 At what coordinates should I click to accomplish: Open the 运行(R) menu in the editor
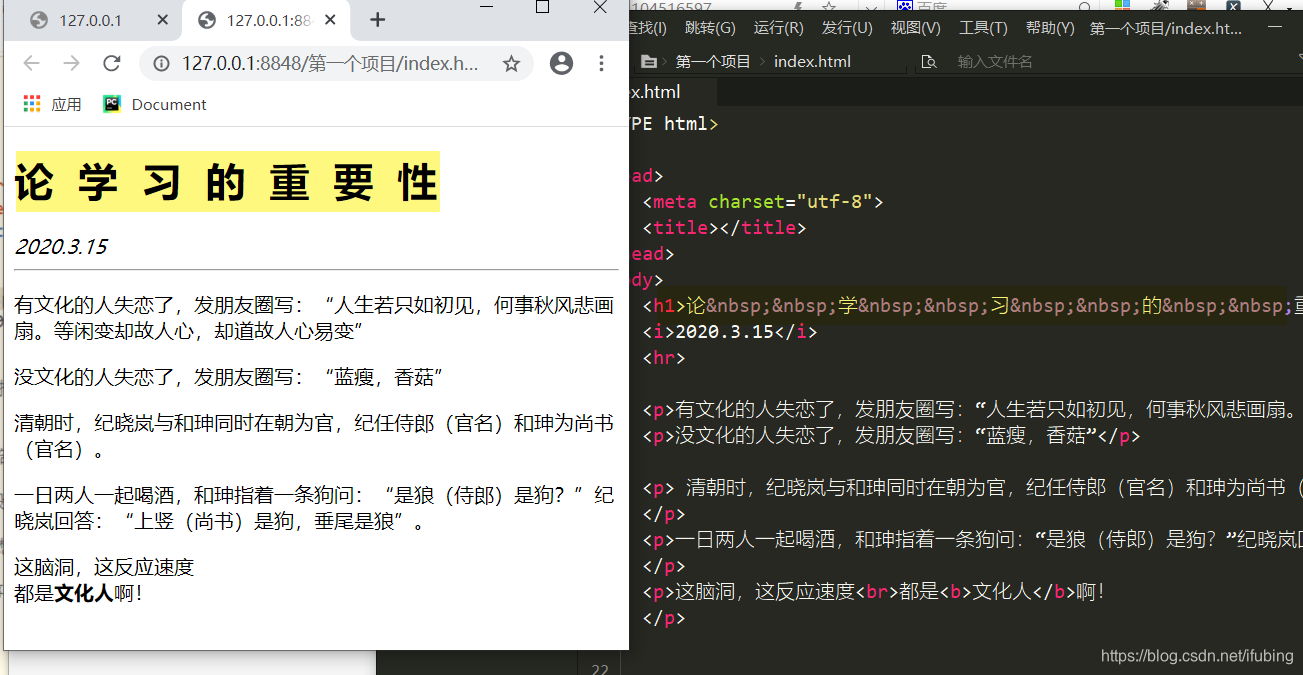tap(778, 28)
